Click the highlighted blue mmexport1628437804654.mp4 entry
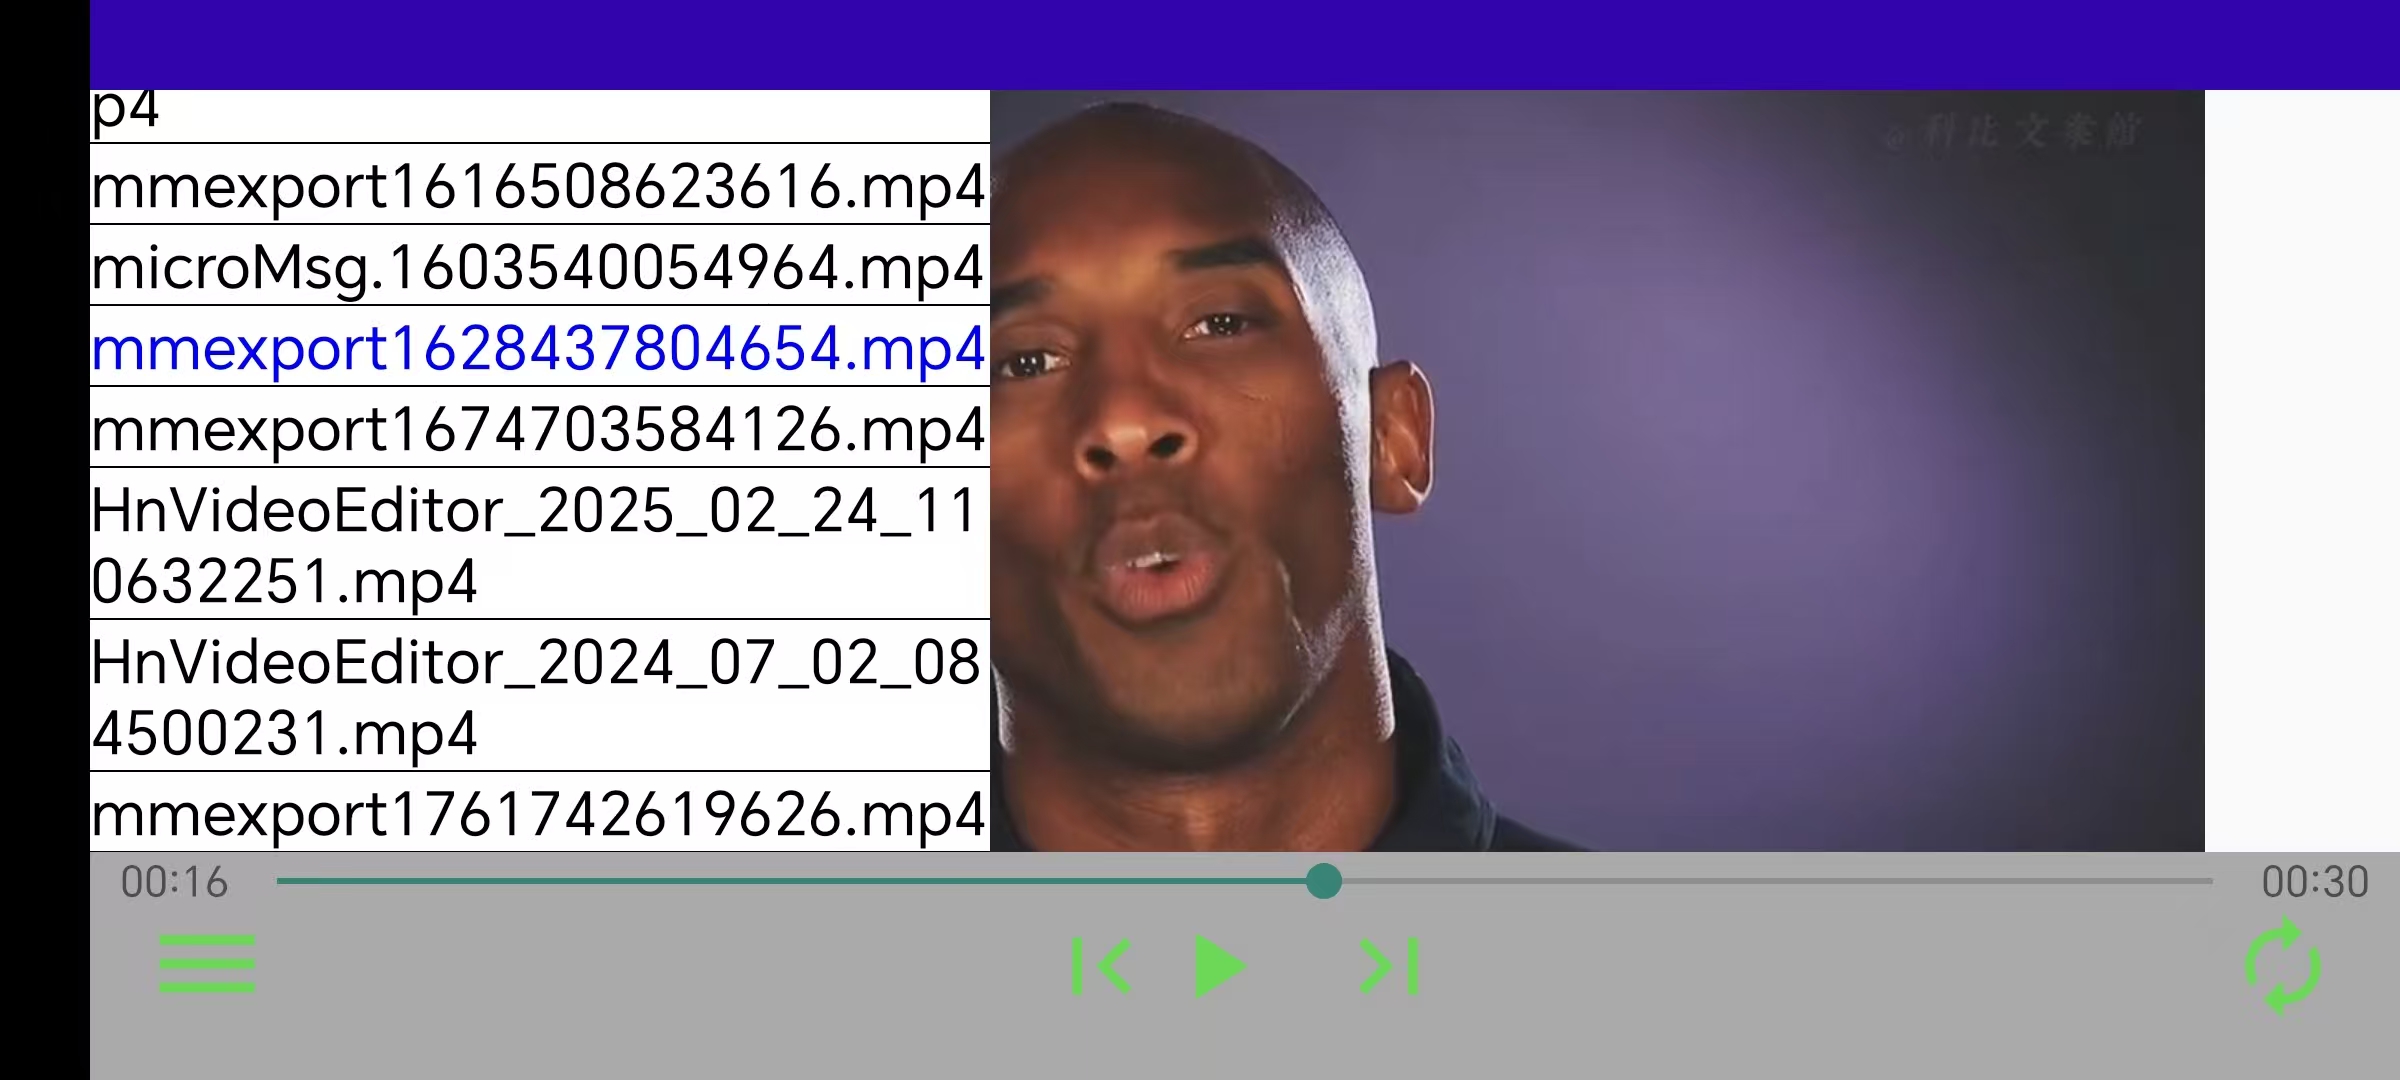Screen dimensions: 2400x1080 [539, 348]
